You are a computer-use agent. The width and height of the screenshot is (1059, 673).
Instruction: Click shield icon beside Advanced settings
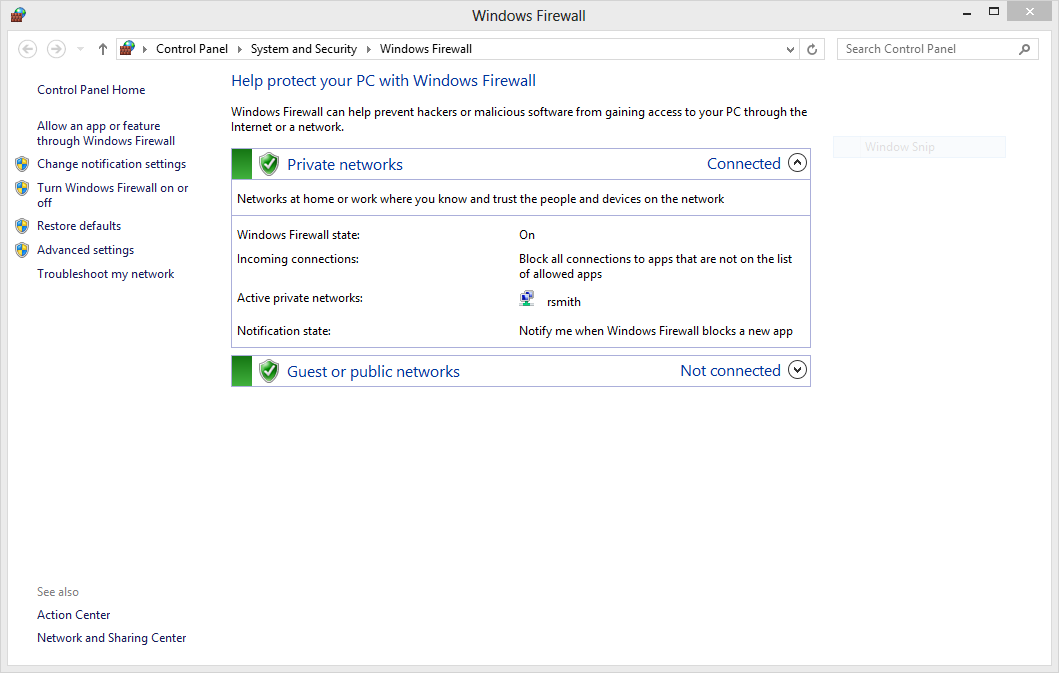click(x=22, y=250)
